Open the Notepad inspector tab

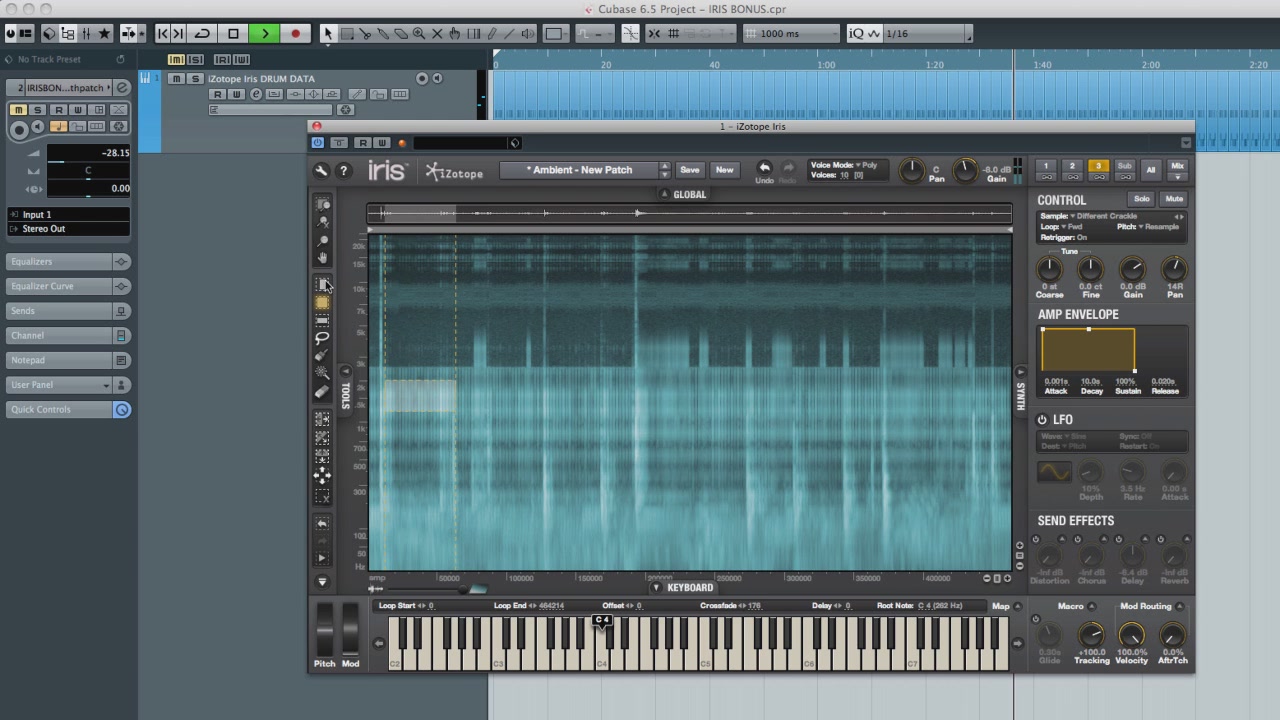click(68, 360)
